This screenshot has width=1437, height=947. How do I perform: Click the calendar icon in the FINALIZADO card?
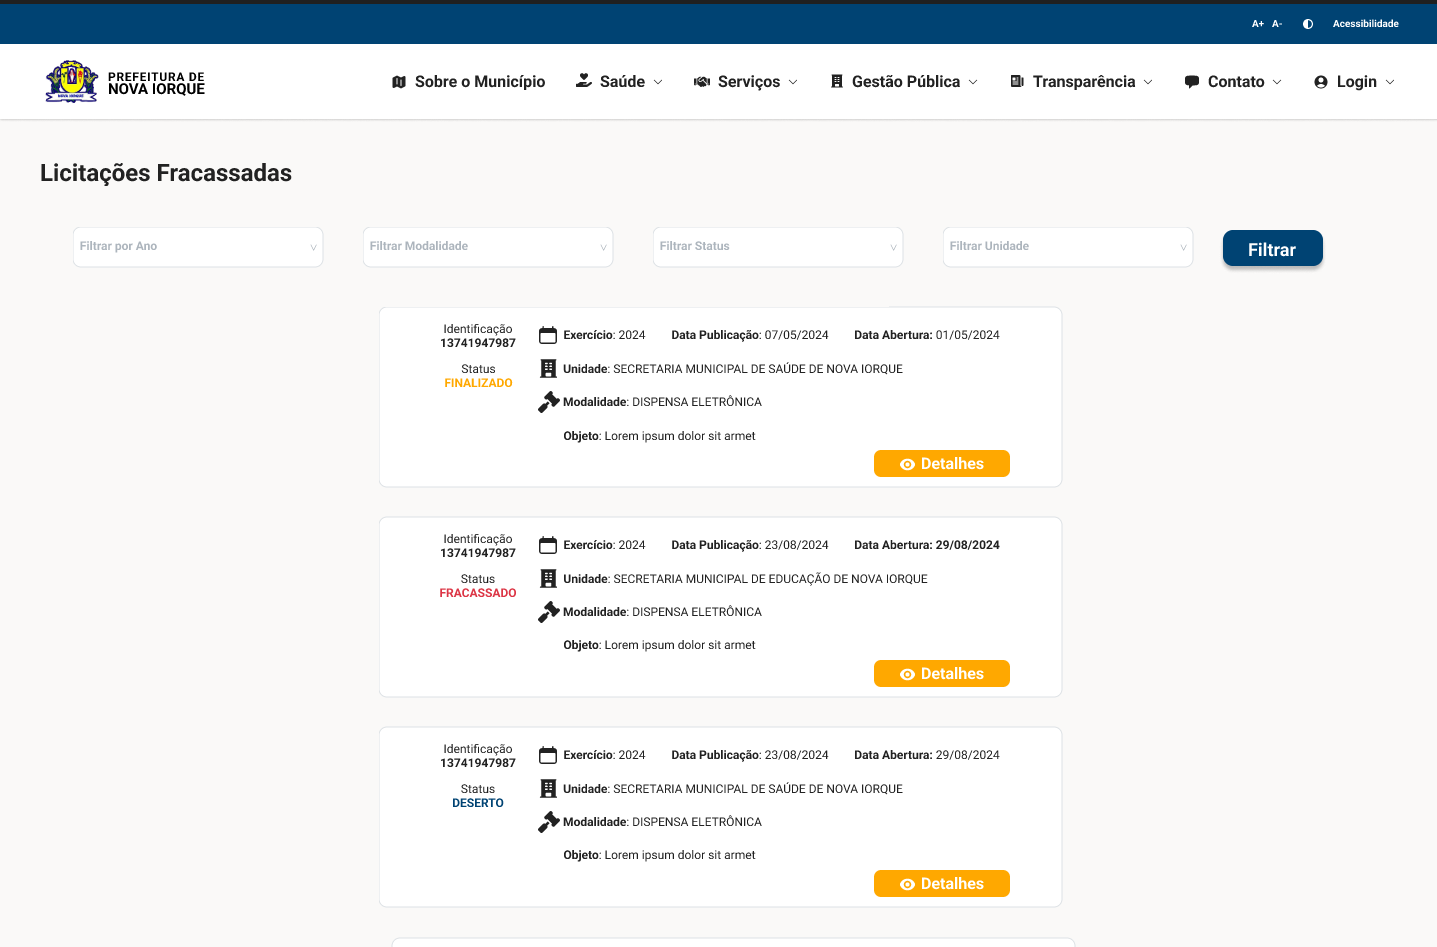pyautogui.click(x=548, y=335)
